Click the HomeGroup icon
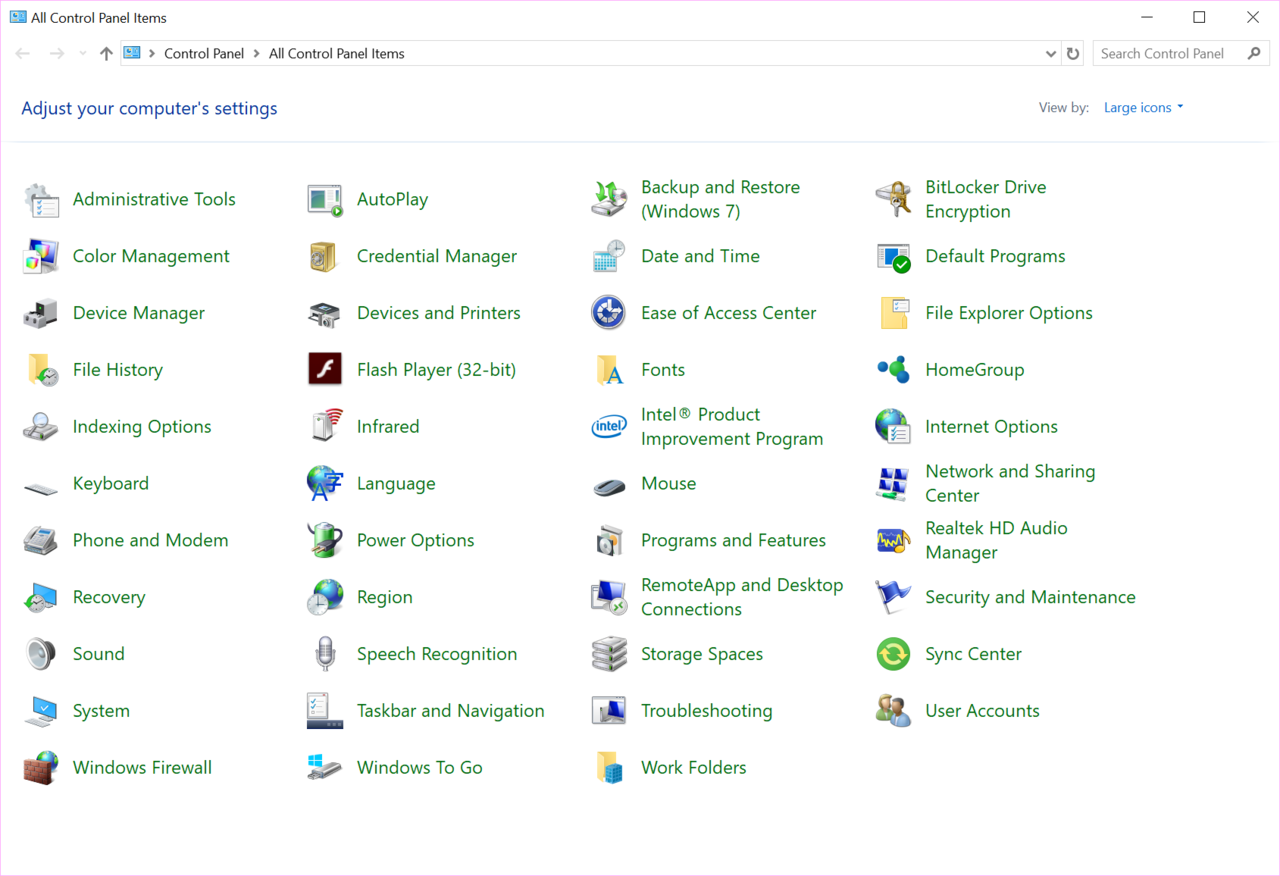 pos(893,370)
